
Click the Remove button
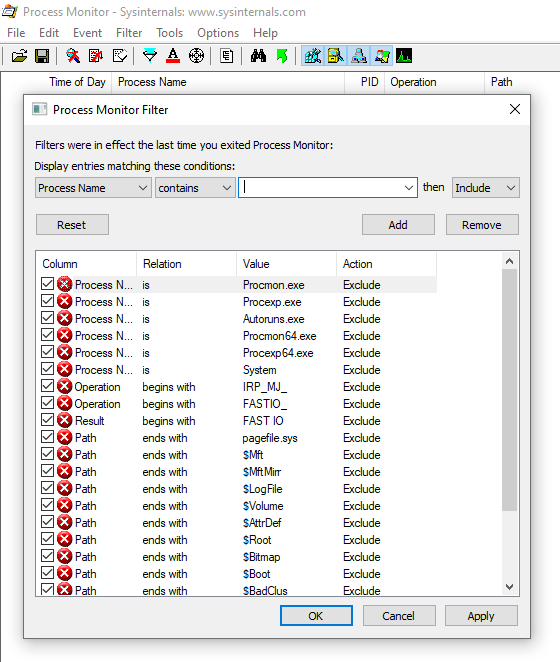coord(482,225)
